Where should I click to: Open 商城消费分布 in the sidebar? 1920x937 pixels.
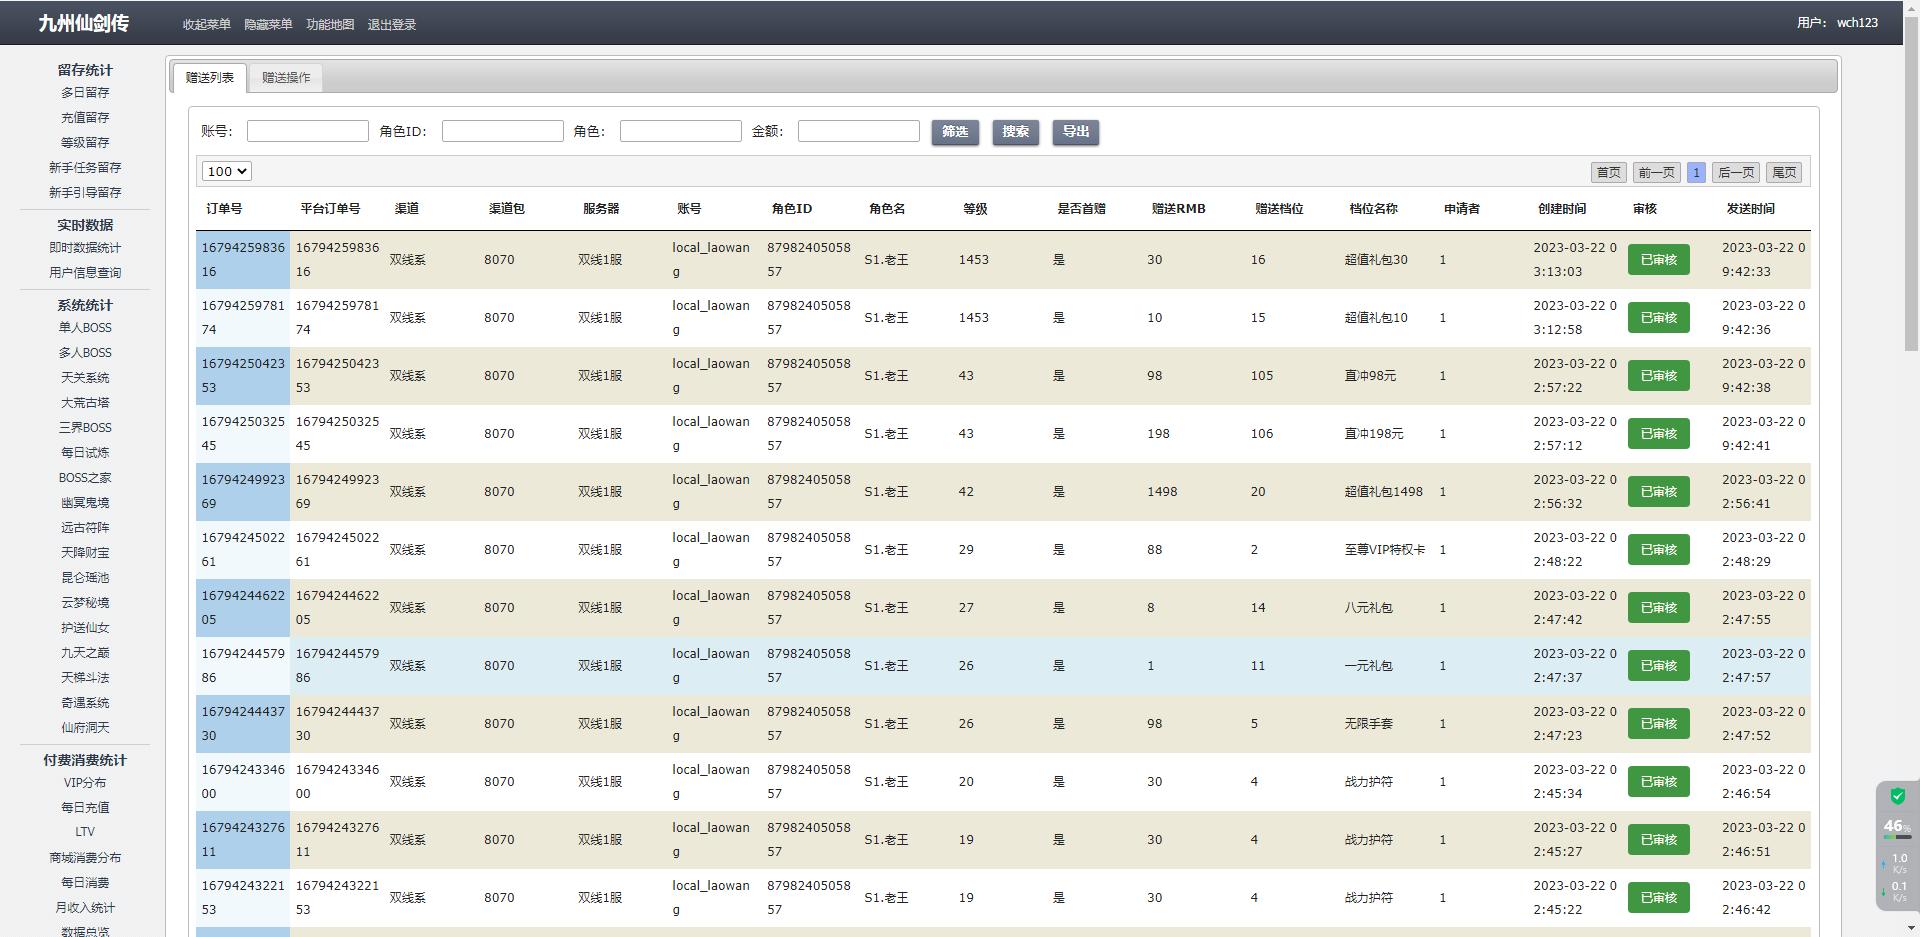[x=85, y=858]
